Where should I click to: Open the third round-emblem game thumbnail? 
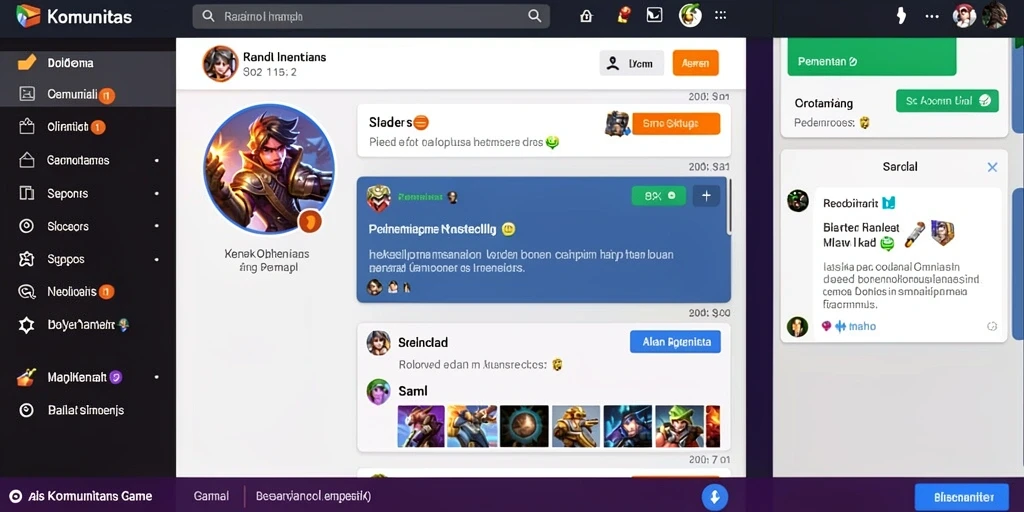(524, 426)
